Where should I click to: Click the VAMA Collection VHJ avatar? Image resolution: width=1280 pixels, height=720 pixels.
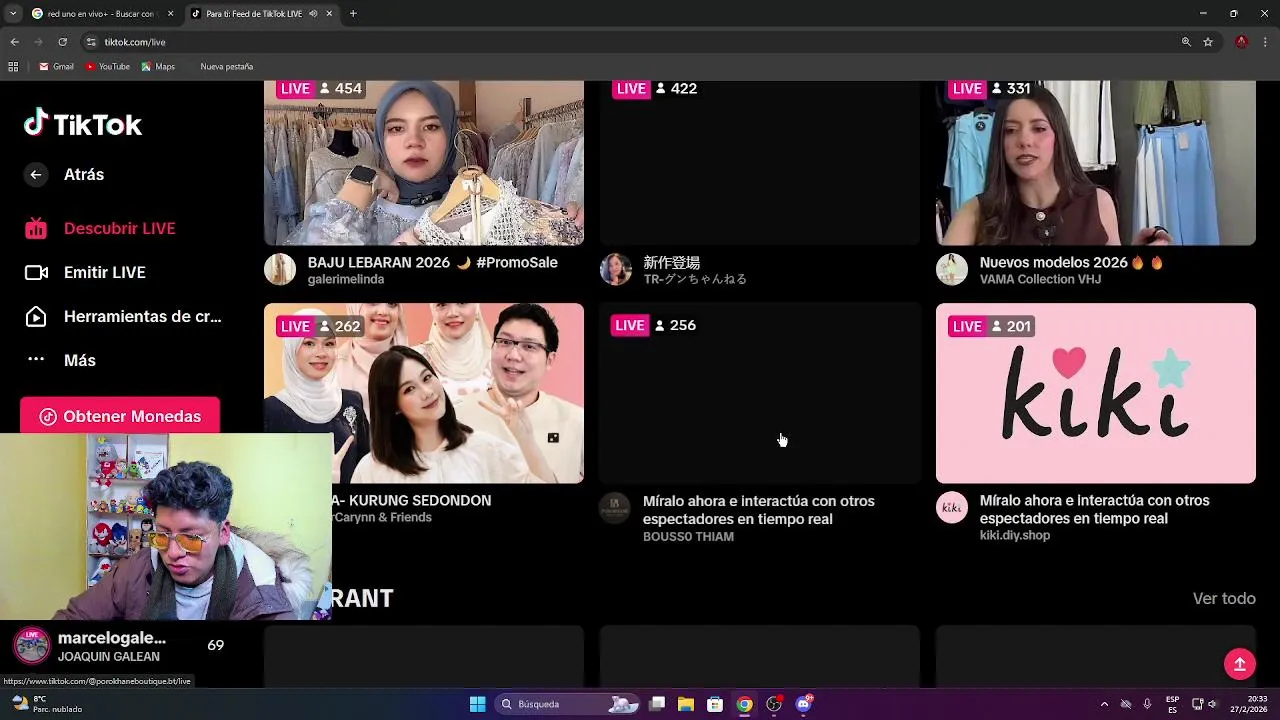(x=952, y=270)
